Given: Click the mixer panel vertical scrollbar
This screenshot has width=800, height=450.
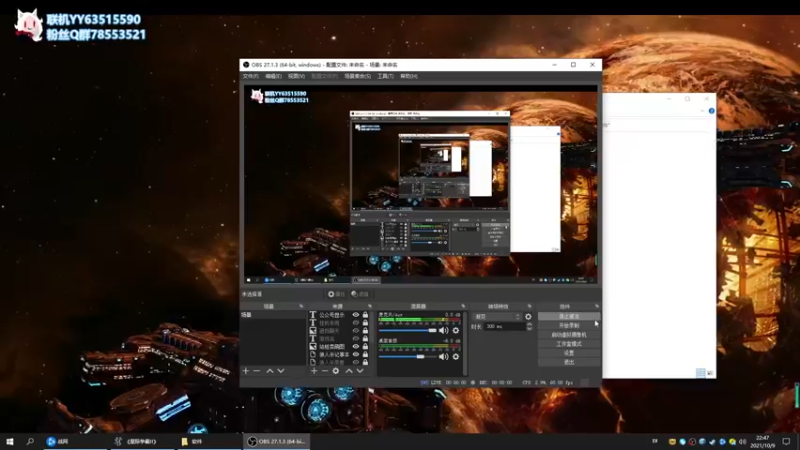Looking at the screenshot, I should click(x=465, y=344).
